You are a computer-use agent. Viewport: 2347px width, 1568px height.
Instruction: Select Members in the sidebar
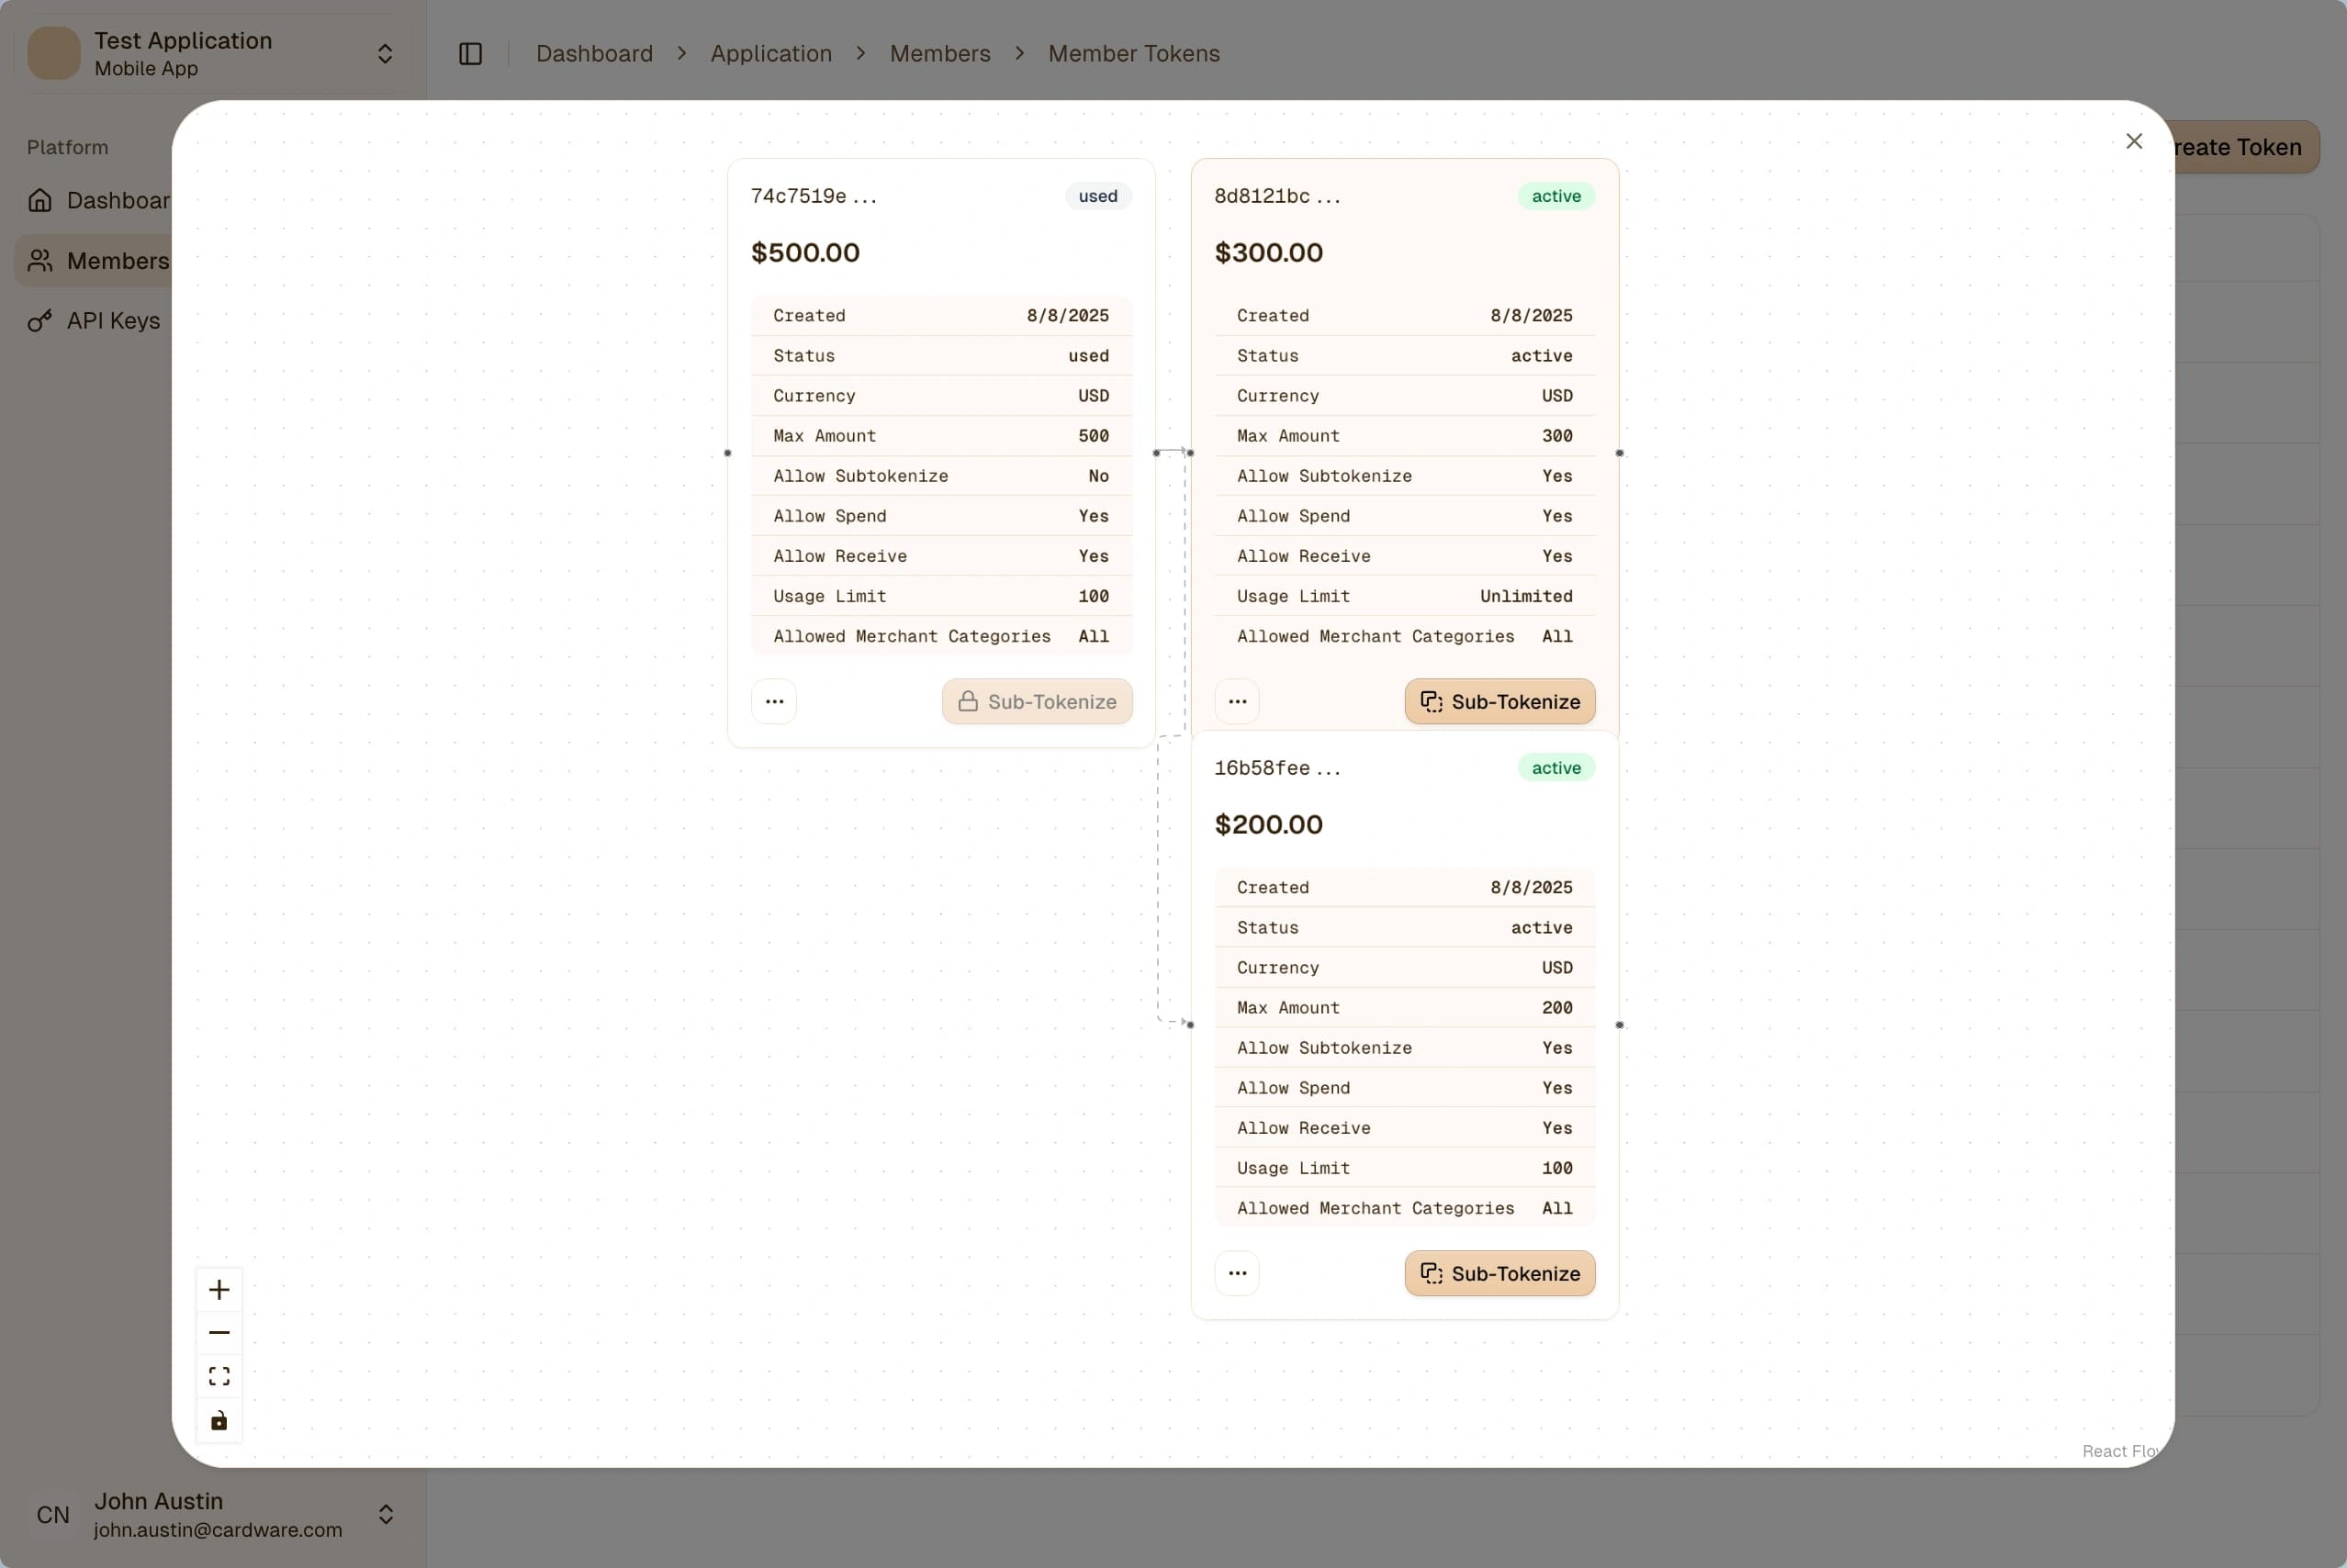(x=117, y=260)
